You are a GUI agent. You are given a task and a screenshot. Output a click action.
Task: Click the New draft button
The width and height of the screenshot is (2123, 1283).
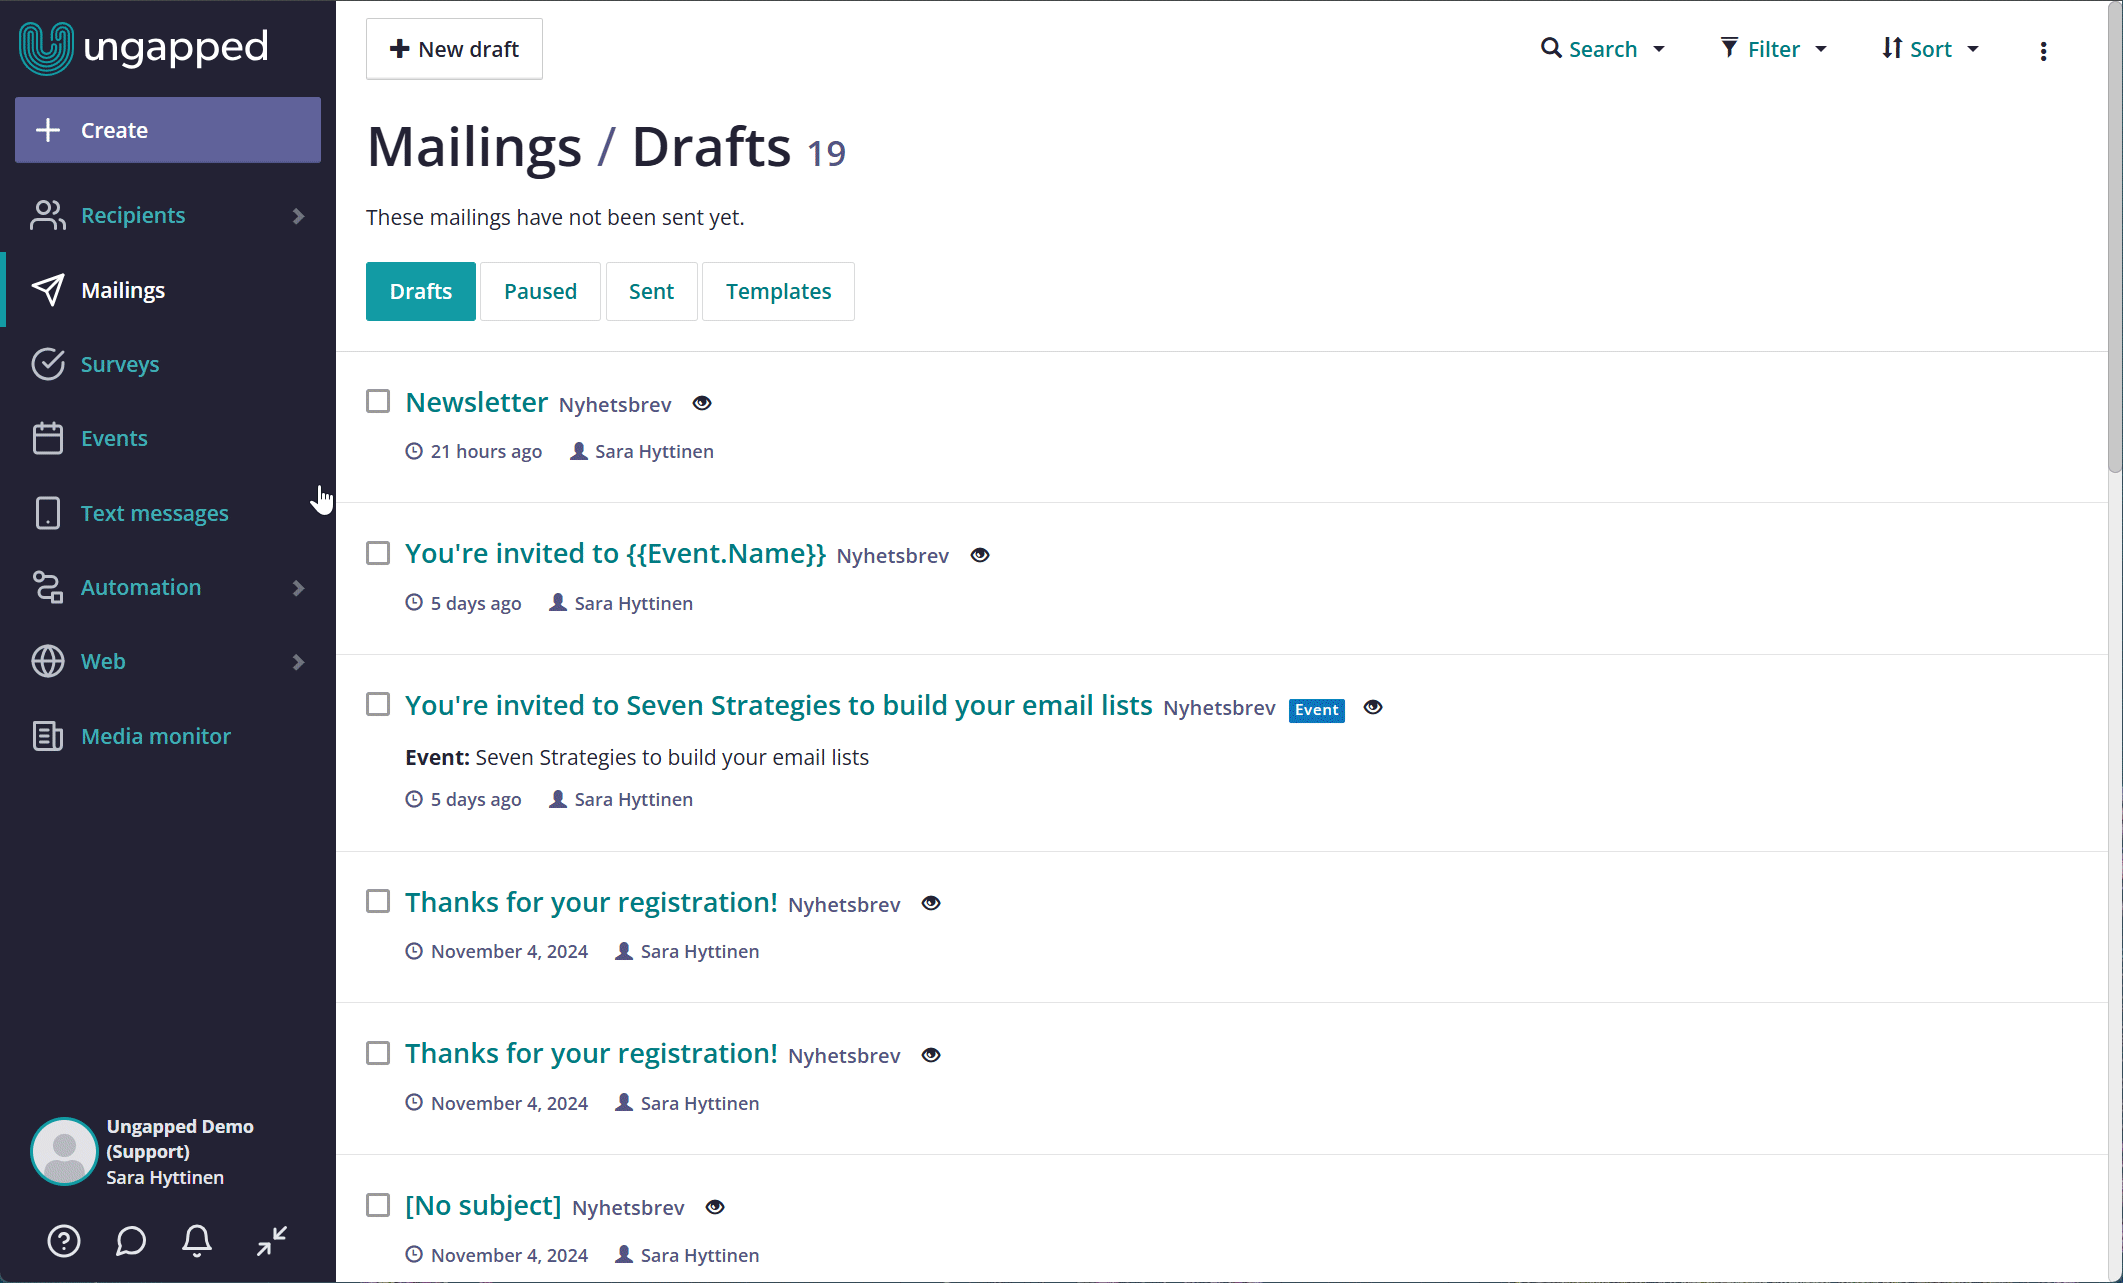point(454,49)
